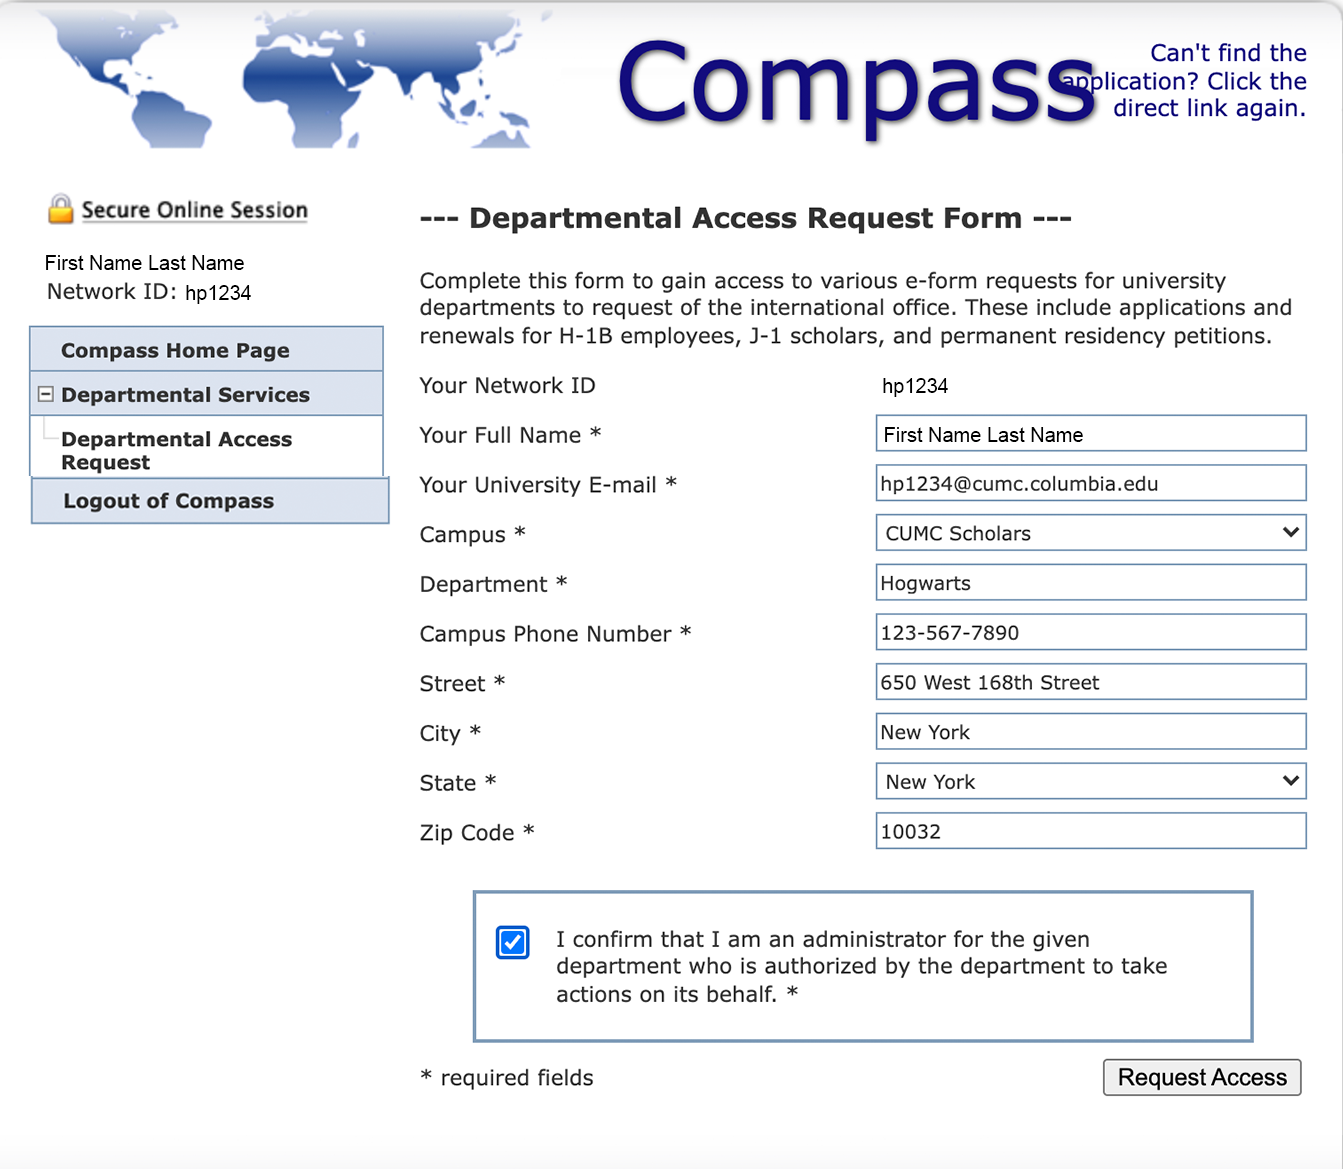
Task: Select the Departmental Services menu item
Action: point(206,394)
